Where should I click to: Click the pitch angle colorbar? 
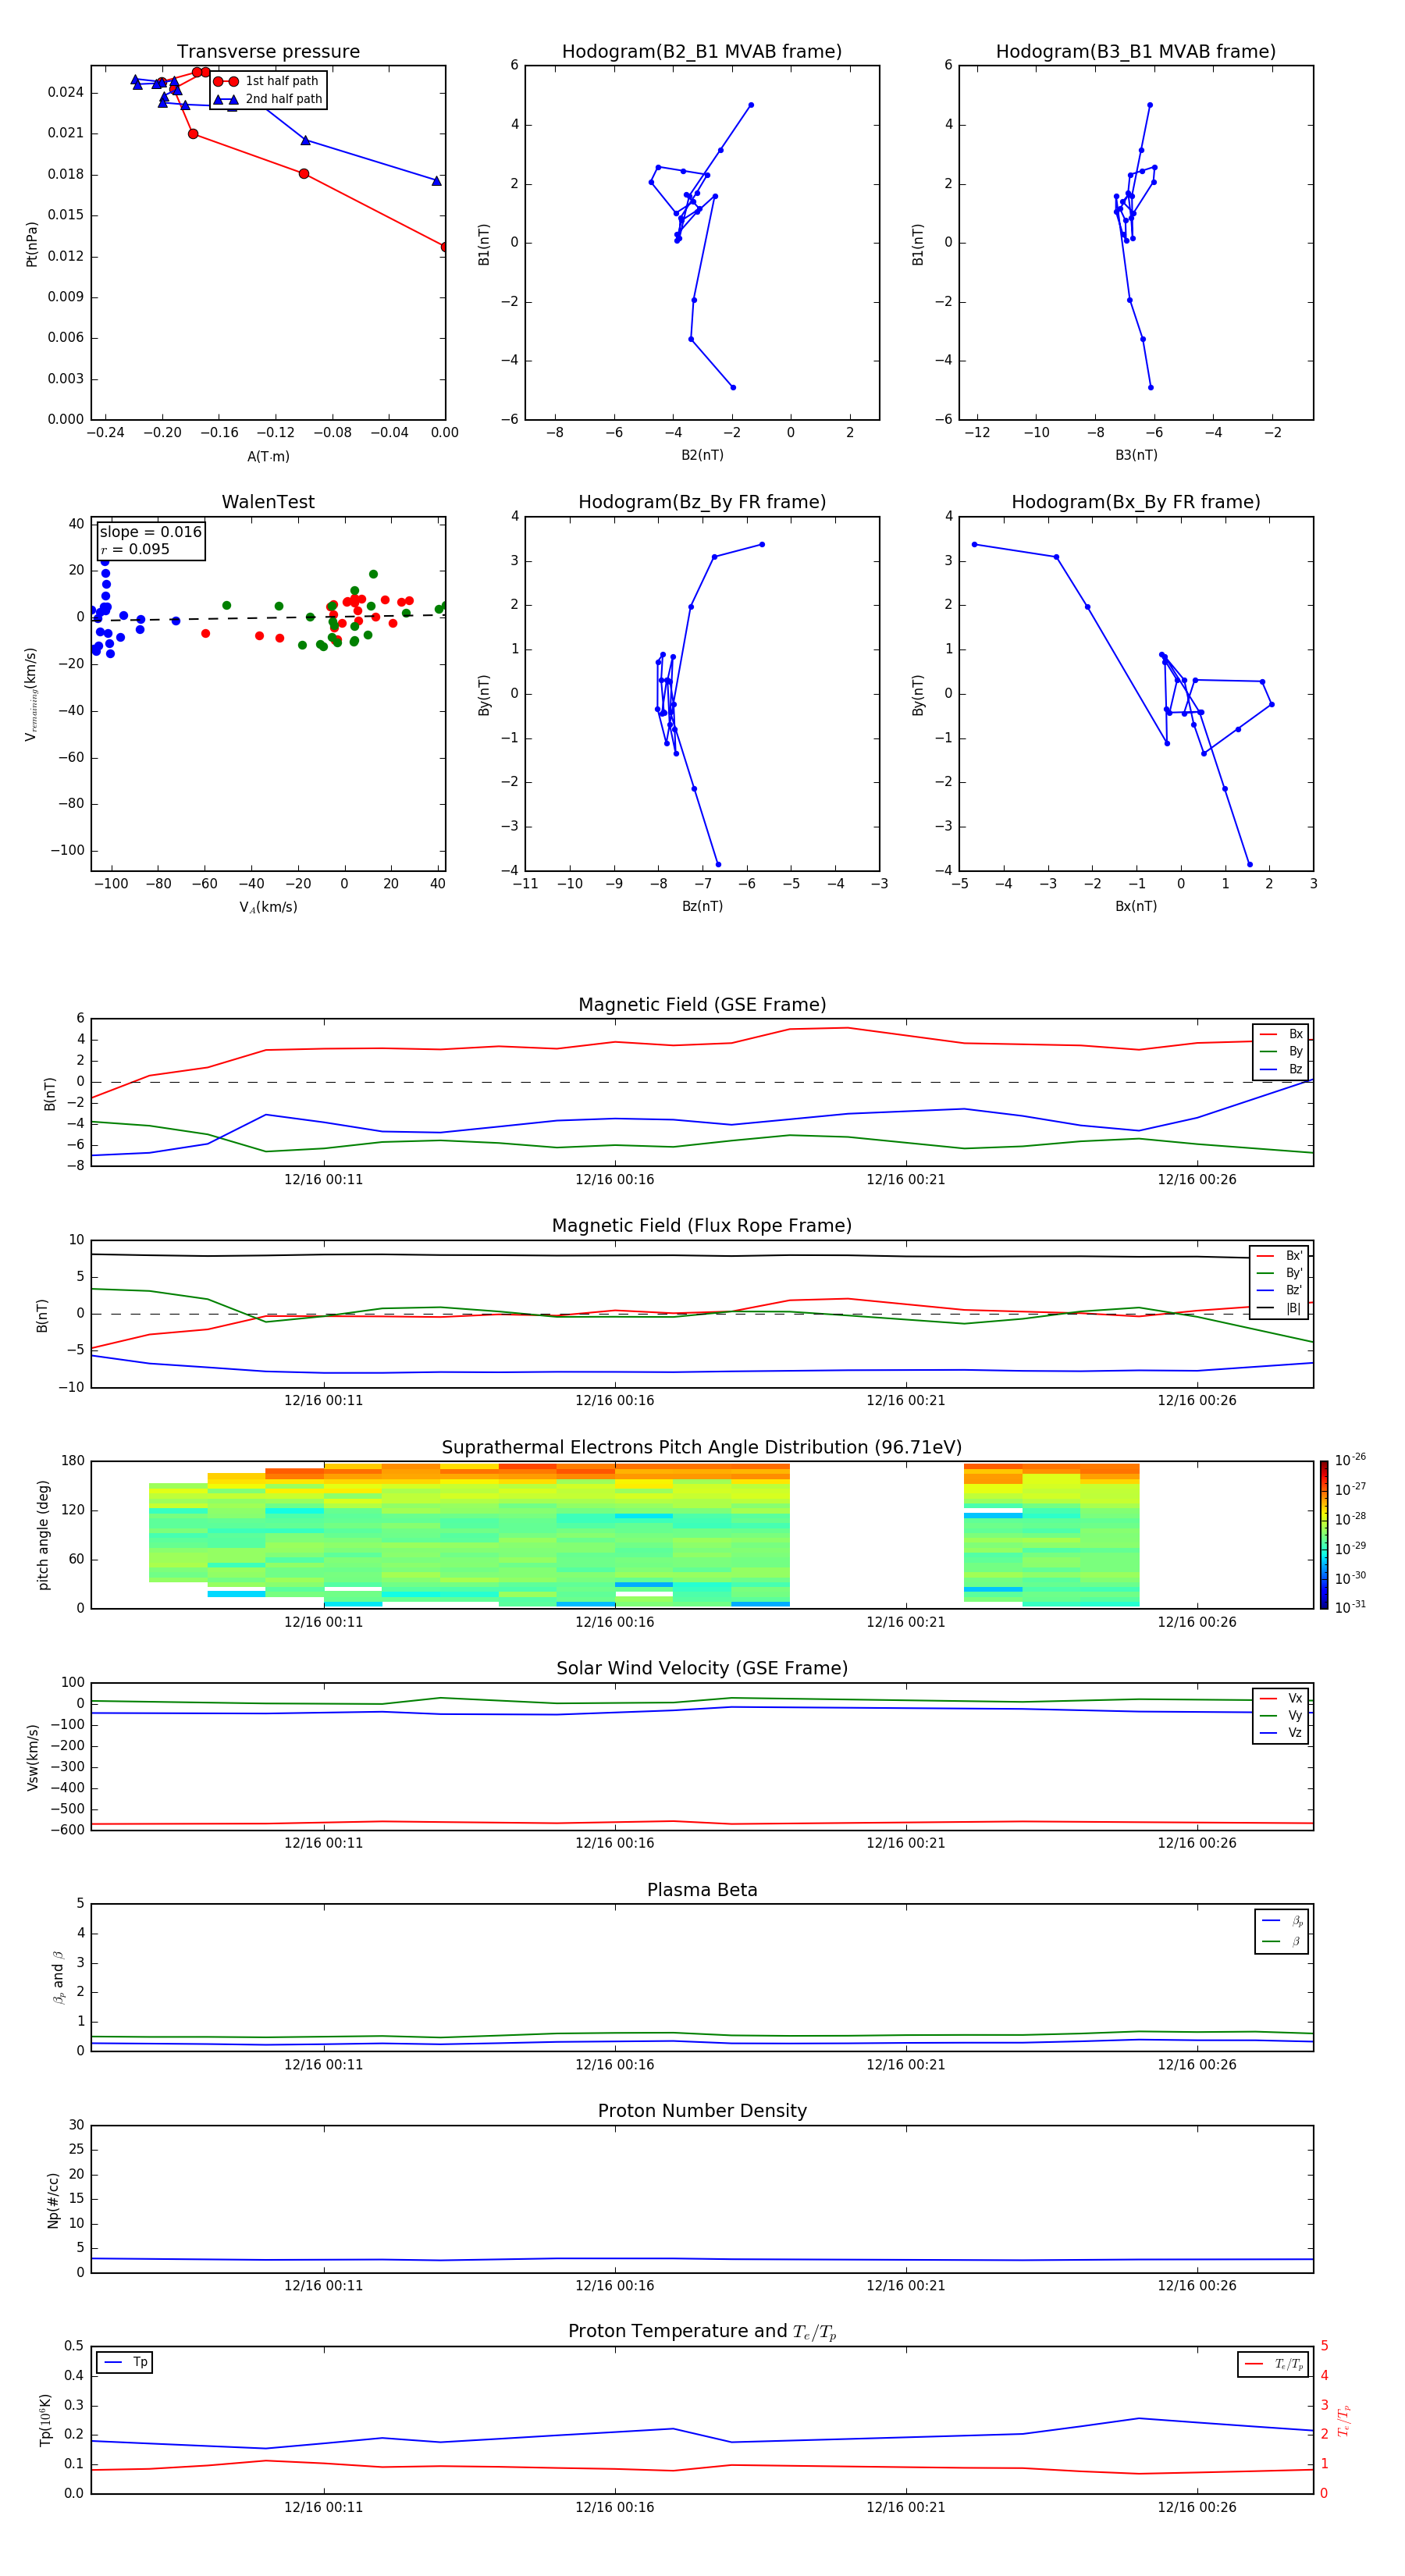coord(1323,1535)
